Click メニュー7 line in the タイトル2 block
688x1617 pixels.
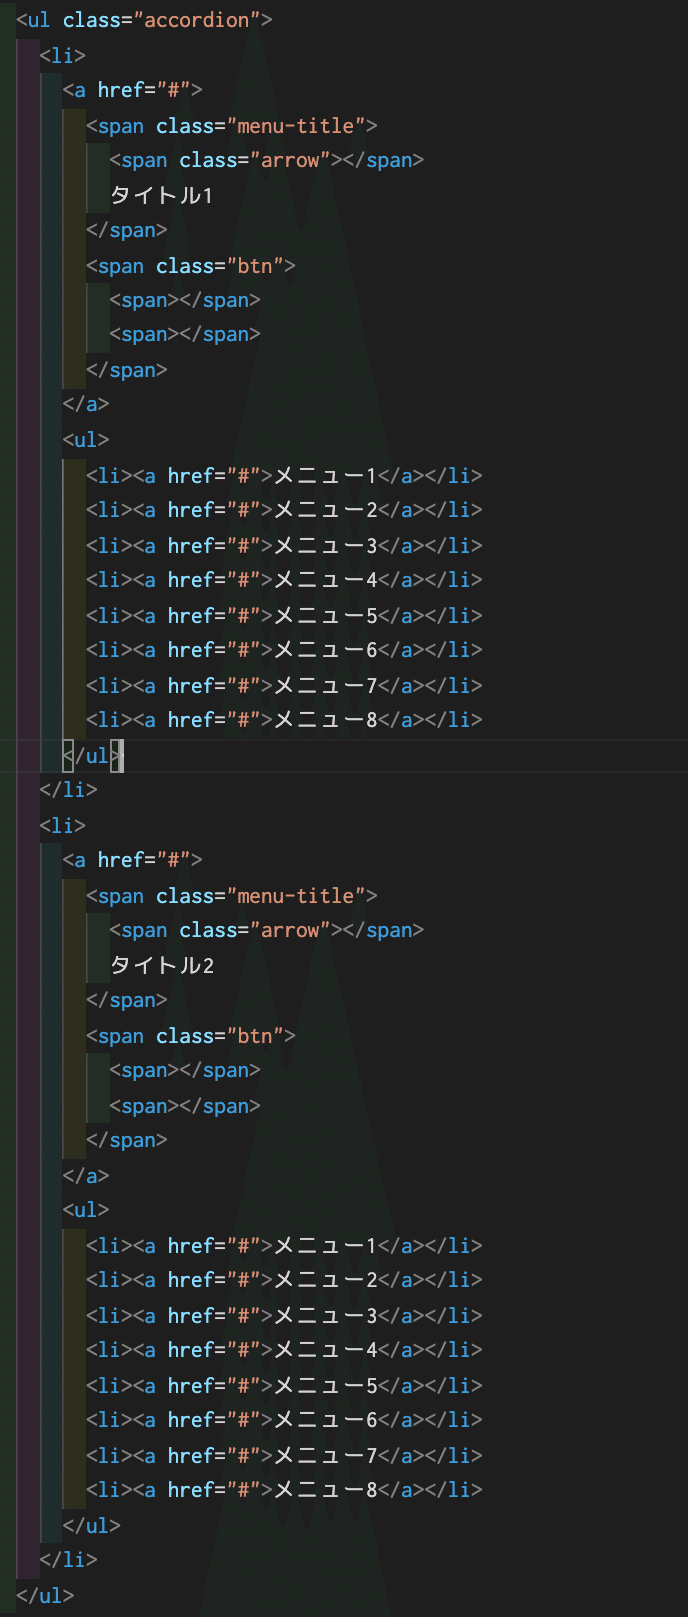pos(284,1455)
